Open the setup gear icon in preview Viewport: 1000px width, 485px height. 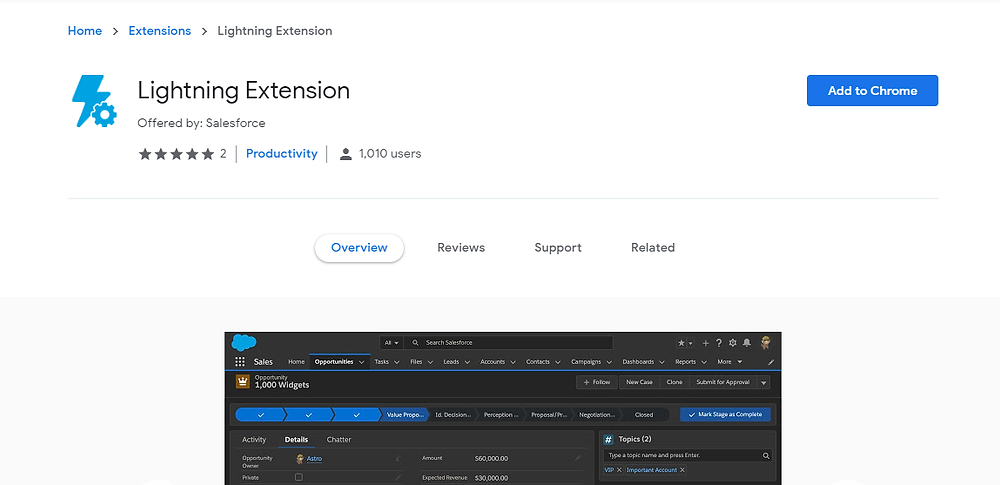click(732, 343)
